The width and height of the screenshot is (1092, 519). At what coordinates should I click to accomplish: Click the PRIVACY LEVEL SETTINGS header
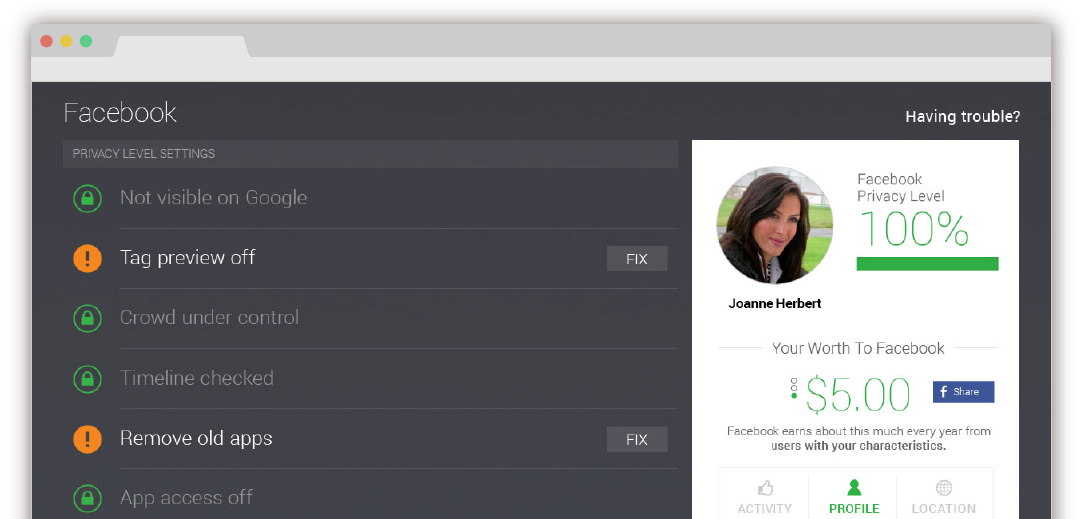370,154
